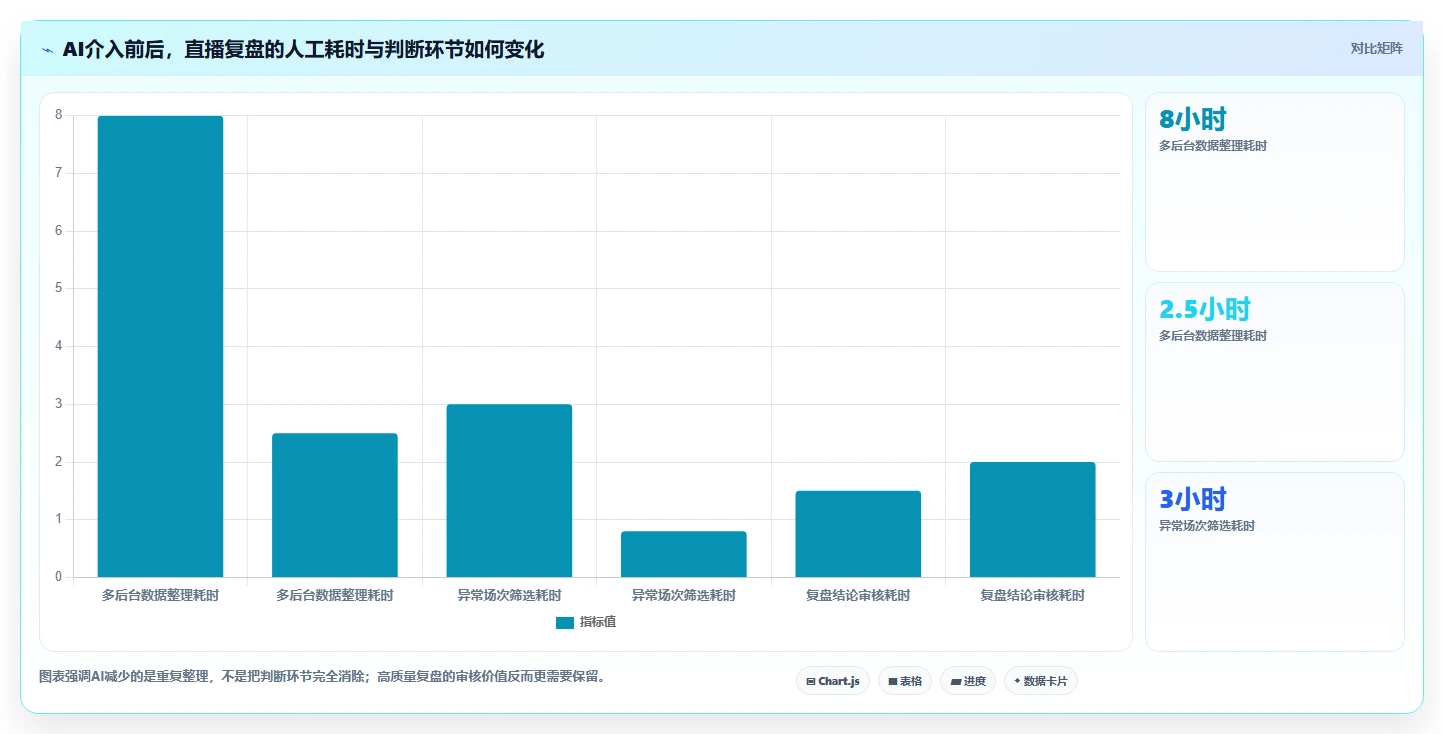
Task: Click the 2.5小时 card value
Action: pos(1205,309)
